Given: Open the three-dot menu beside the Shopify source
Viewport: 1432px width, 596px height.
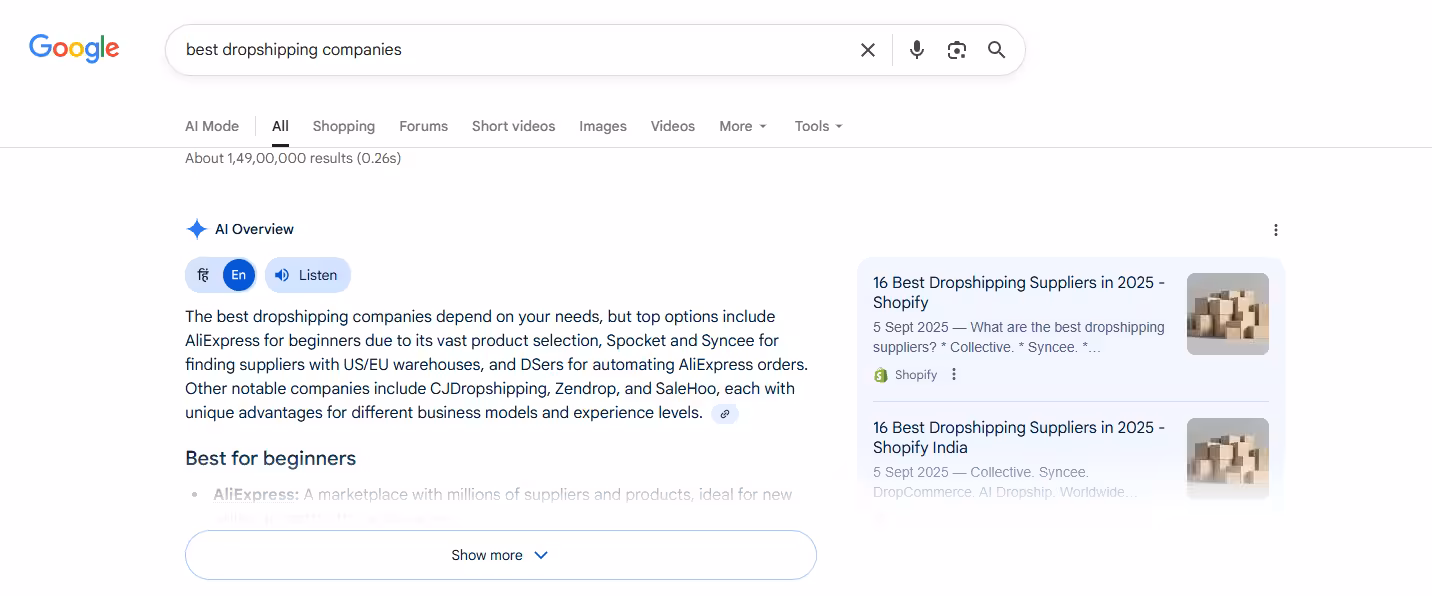Looking at the screenshot, I should (x=954, y=374).
